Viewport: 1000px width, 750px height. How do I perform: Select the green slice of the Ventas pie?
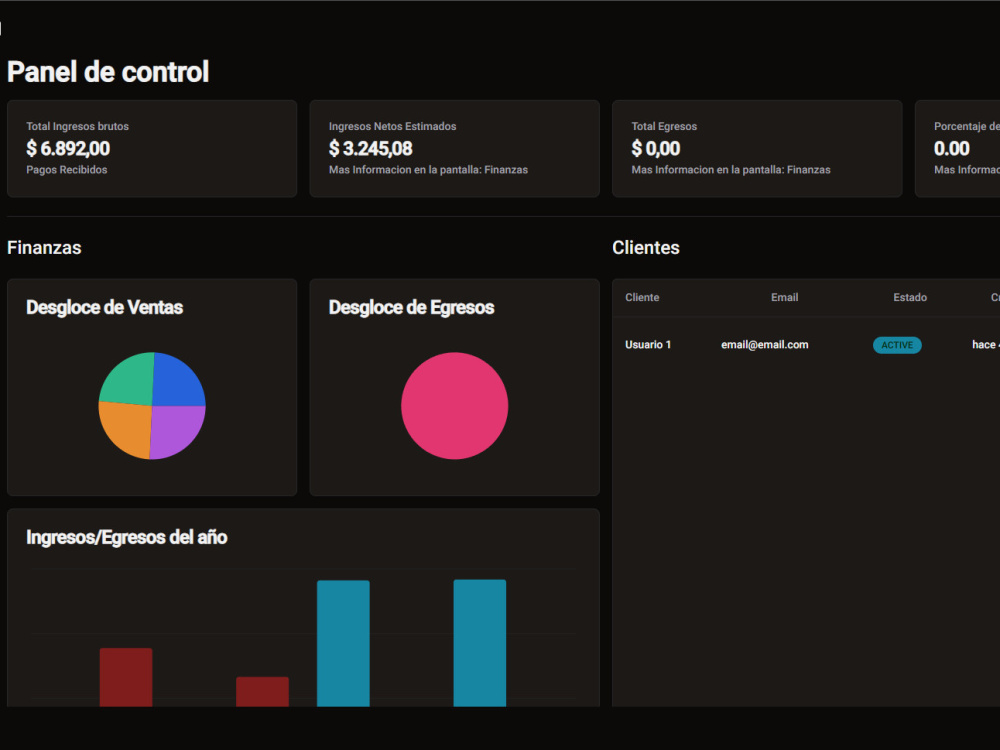click(x=130, y=381)
